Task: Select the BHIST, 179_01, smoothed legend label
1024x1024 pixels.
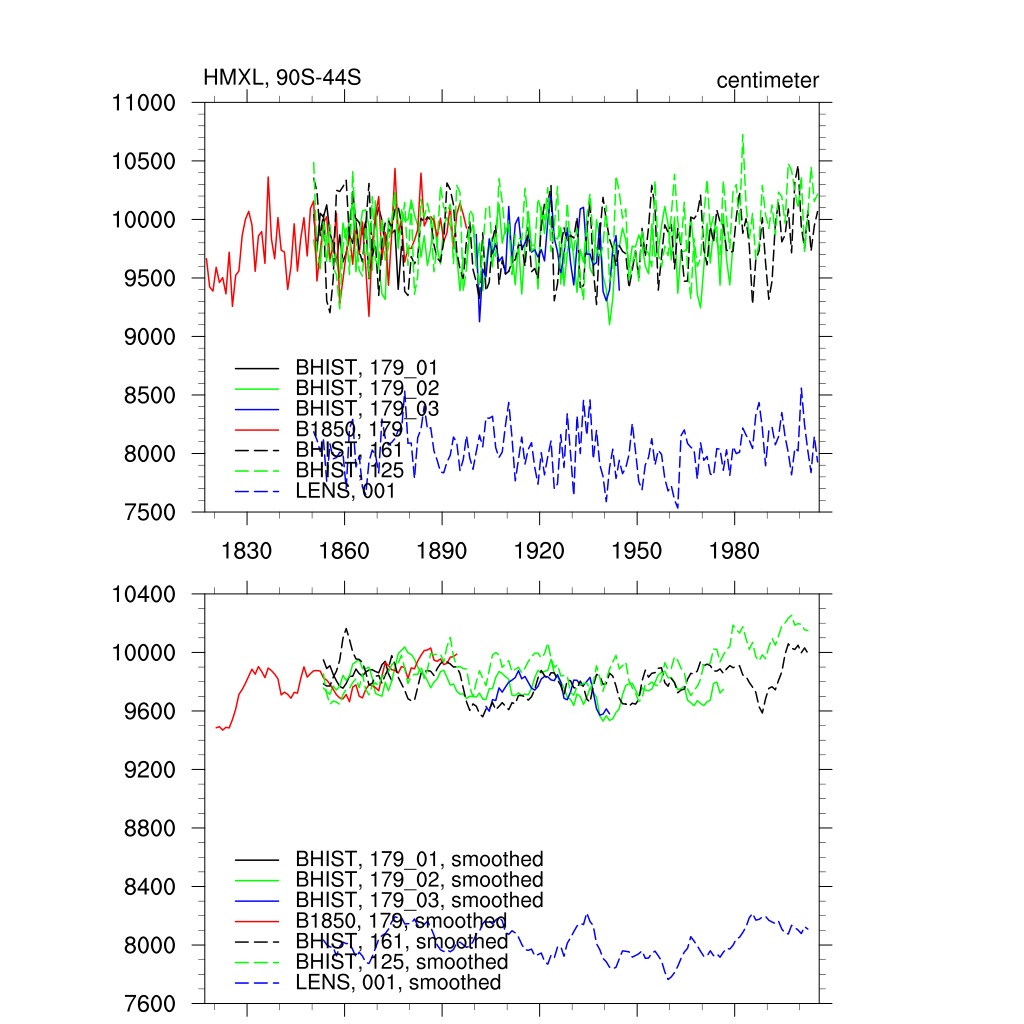Action: click(419, 859)
